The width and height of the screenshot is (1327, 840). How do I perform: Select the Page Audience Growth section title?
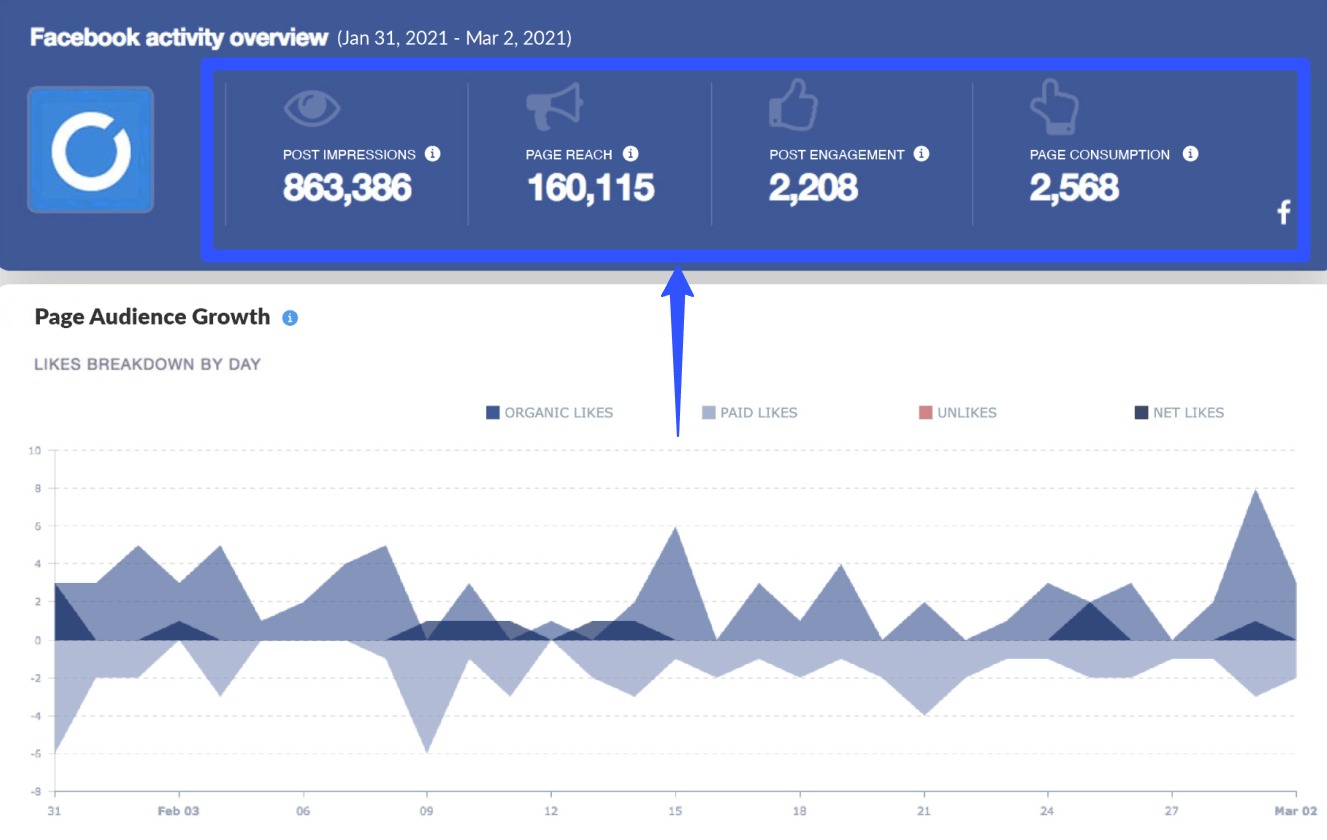click(151, 316)
